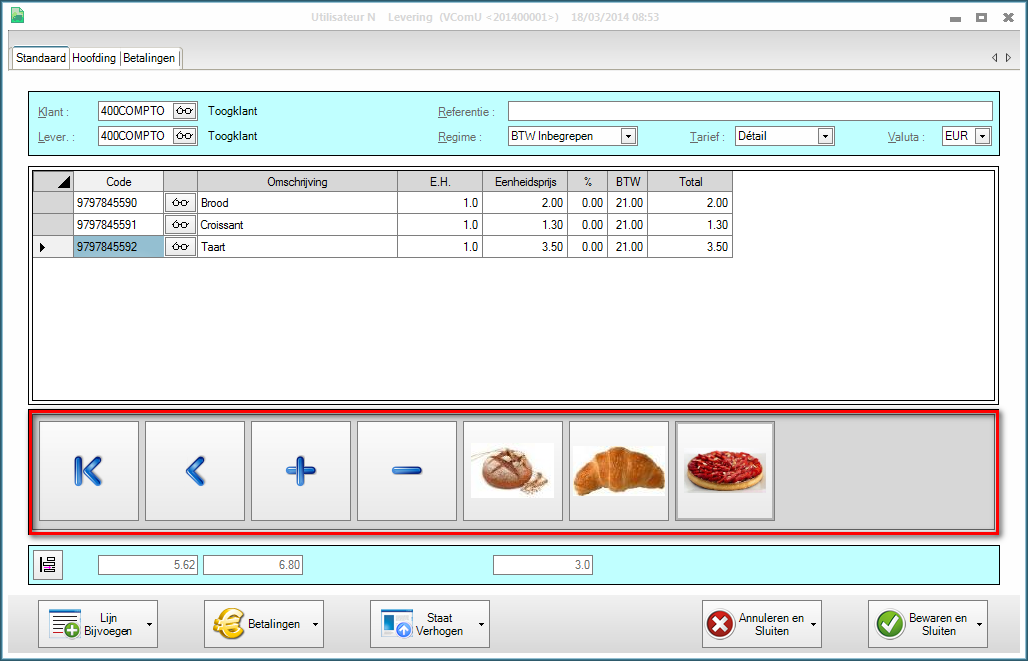Viewport: 1028px width, 661px height.
Task: Expand the Annuleren en Sluiten dropdown arrow
Action: [x=815, y=625]
